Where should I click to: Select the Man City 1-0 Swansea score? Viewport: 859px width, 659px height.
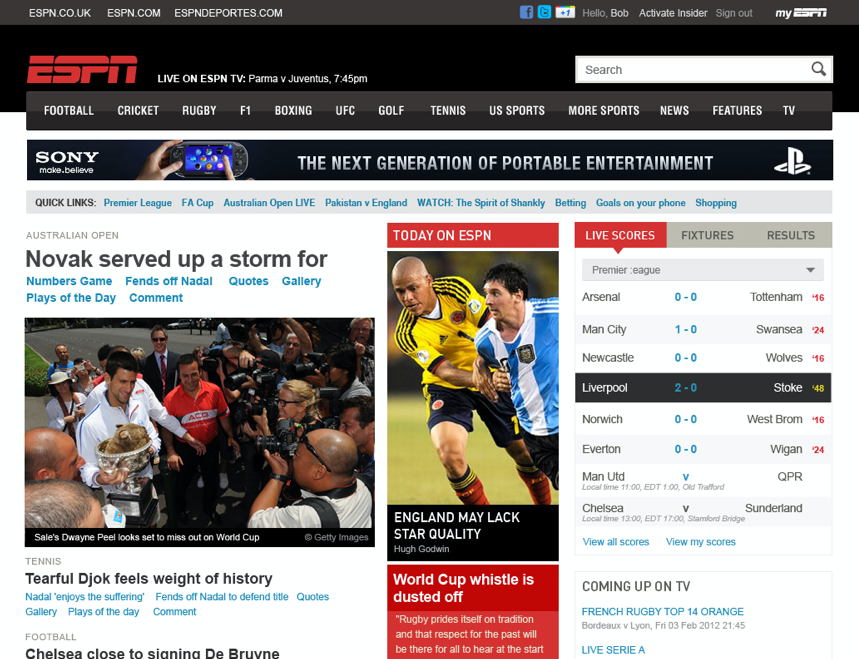point(703,329)
